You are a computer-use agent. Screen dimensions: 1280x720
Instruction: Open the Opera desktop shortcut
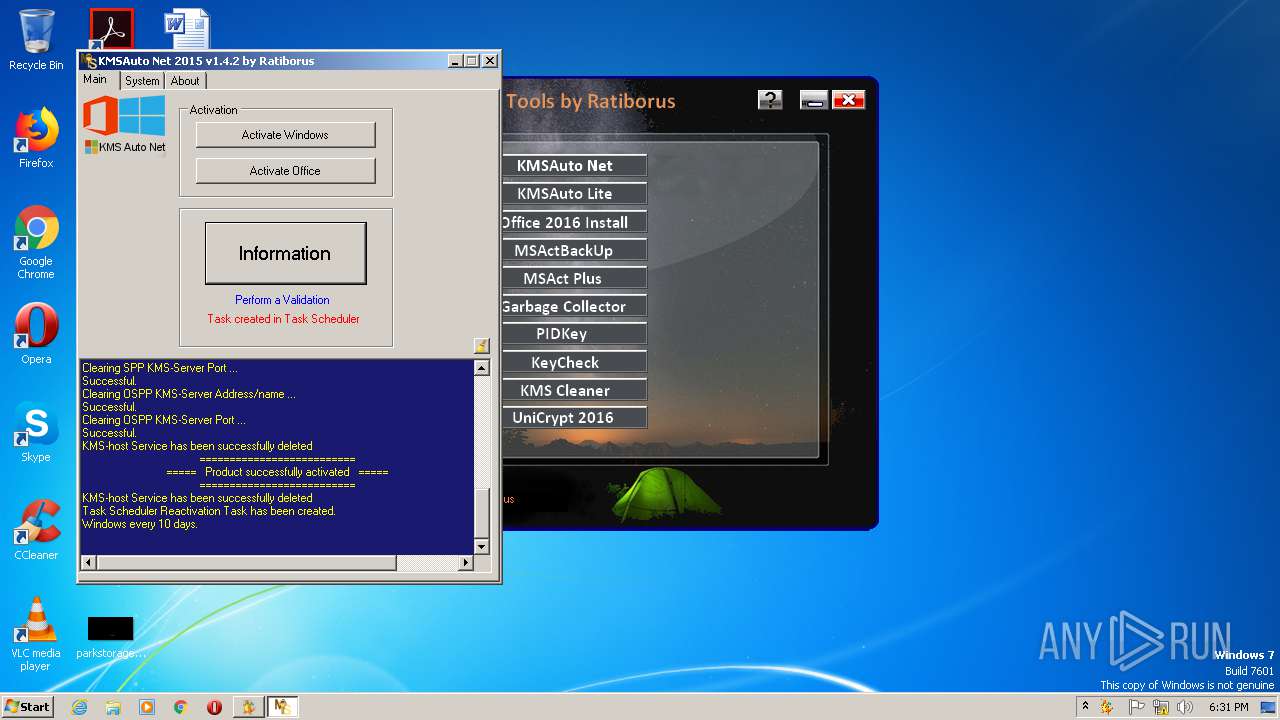point(36,334)
